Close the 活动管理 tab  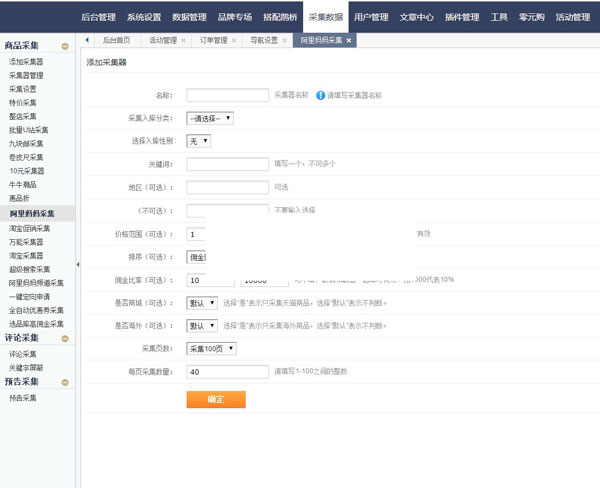184,41
